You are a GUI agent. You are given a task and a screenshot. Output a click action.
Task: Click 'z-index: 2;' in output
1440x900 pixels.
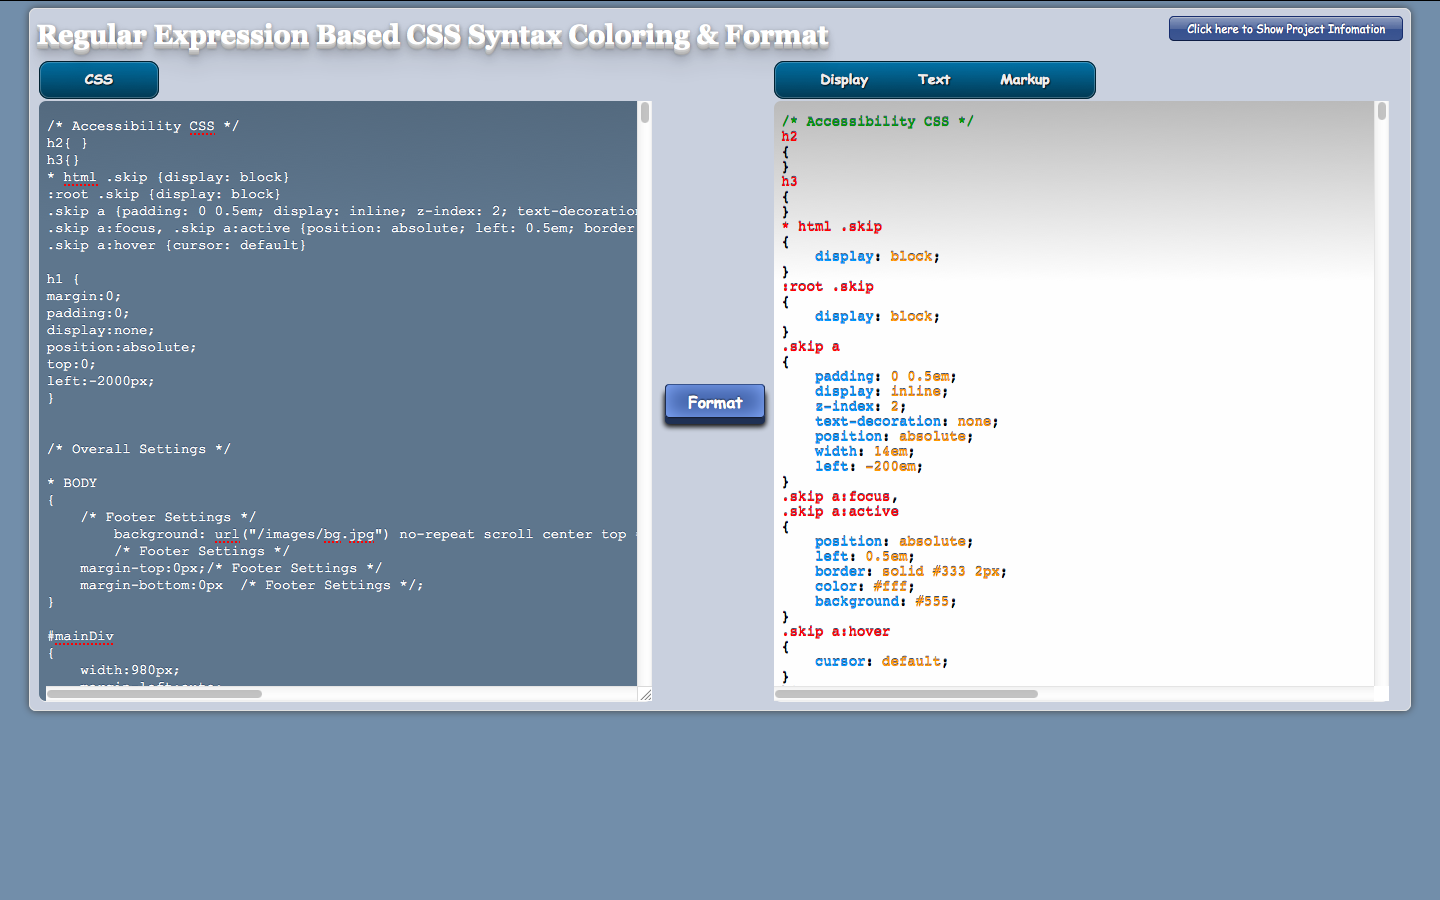860,406
